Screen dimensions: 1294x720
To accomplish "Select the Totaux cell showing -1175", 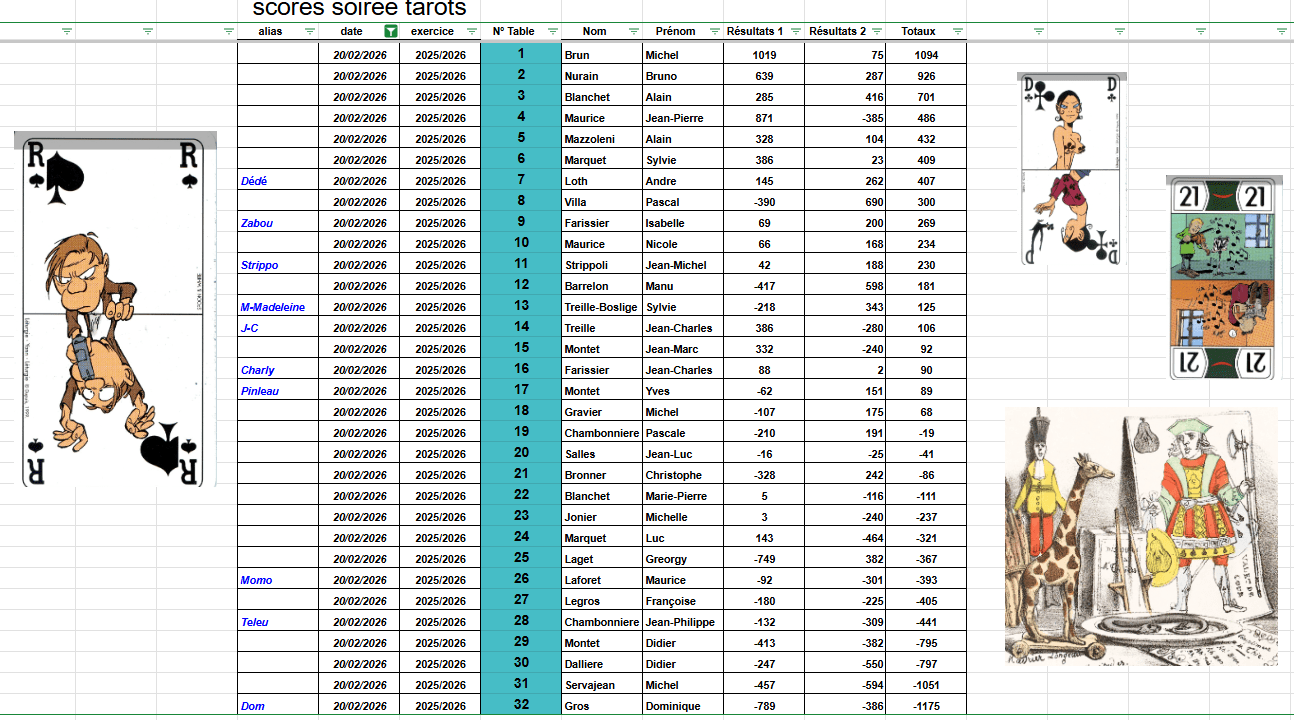I will coord(926,706).
